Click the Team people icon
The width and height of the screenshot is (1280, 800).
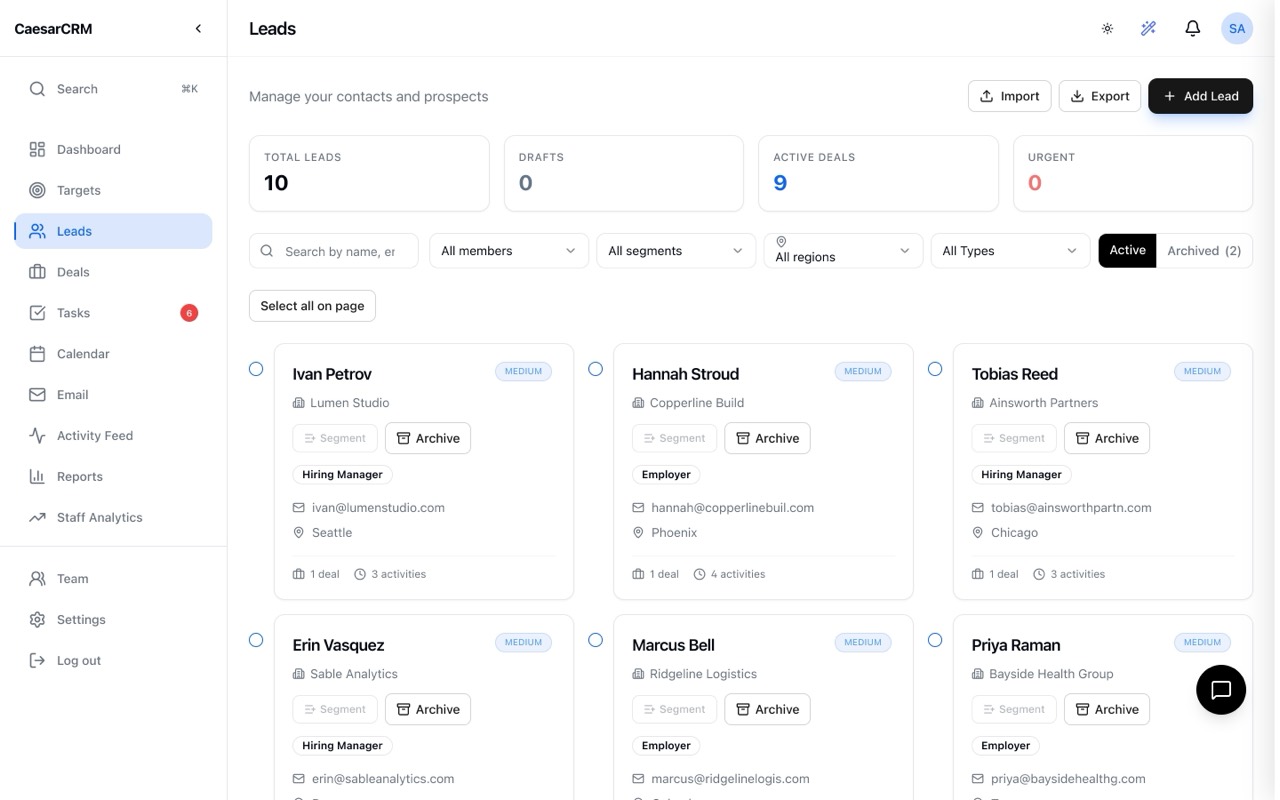[37, 579]
